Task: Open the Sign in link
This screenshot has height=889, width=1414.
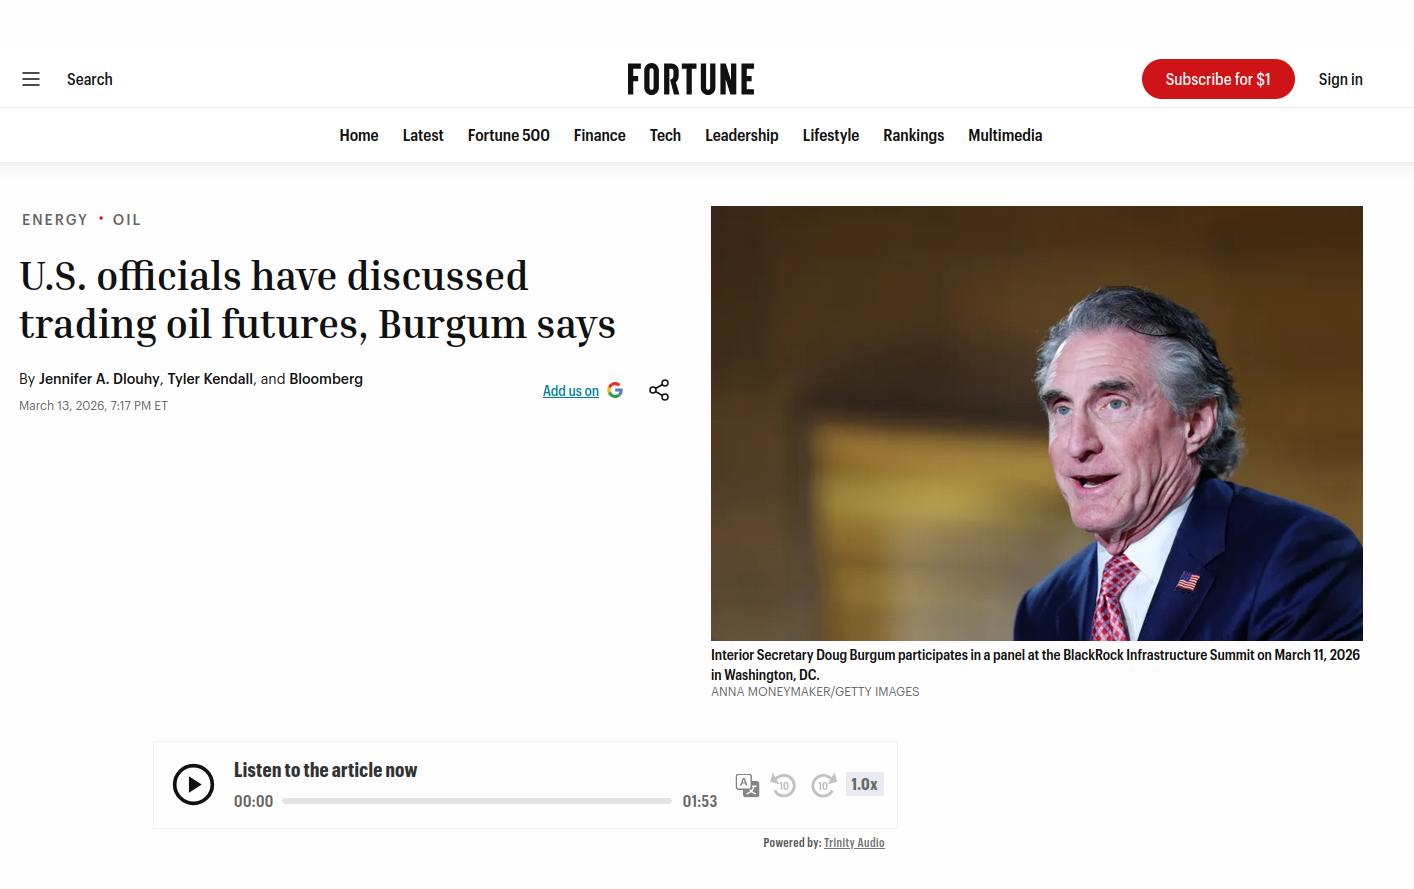Action: 1340,79
